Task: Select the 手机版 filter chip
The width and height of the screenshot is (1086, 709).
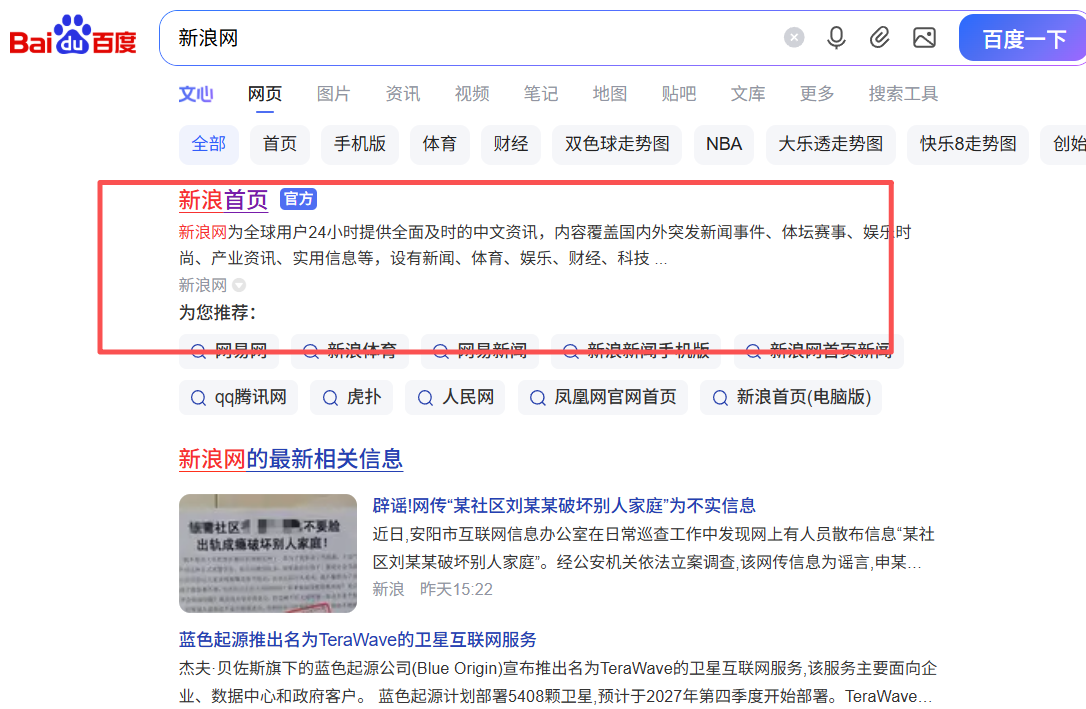Action: tap(360, 144)
